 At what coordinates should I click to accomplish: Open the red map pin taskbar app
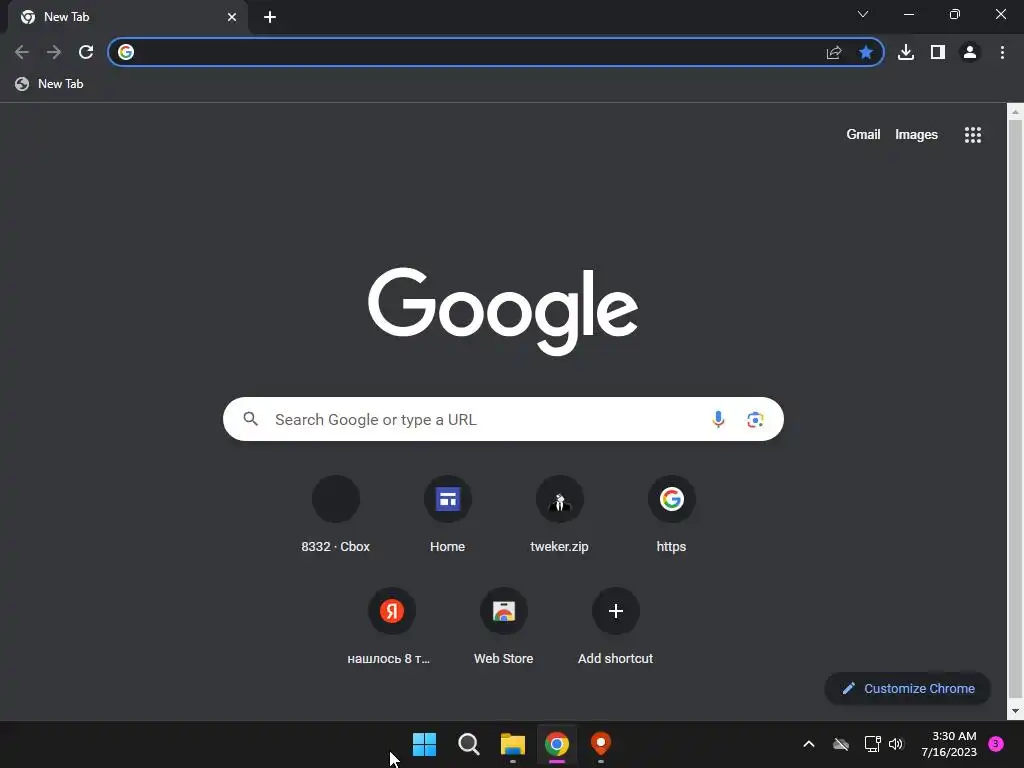coord(601,744)
